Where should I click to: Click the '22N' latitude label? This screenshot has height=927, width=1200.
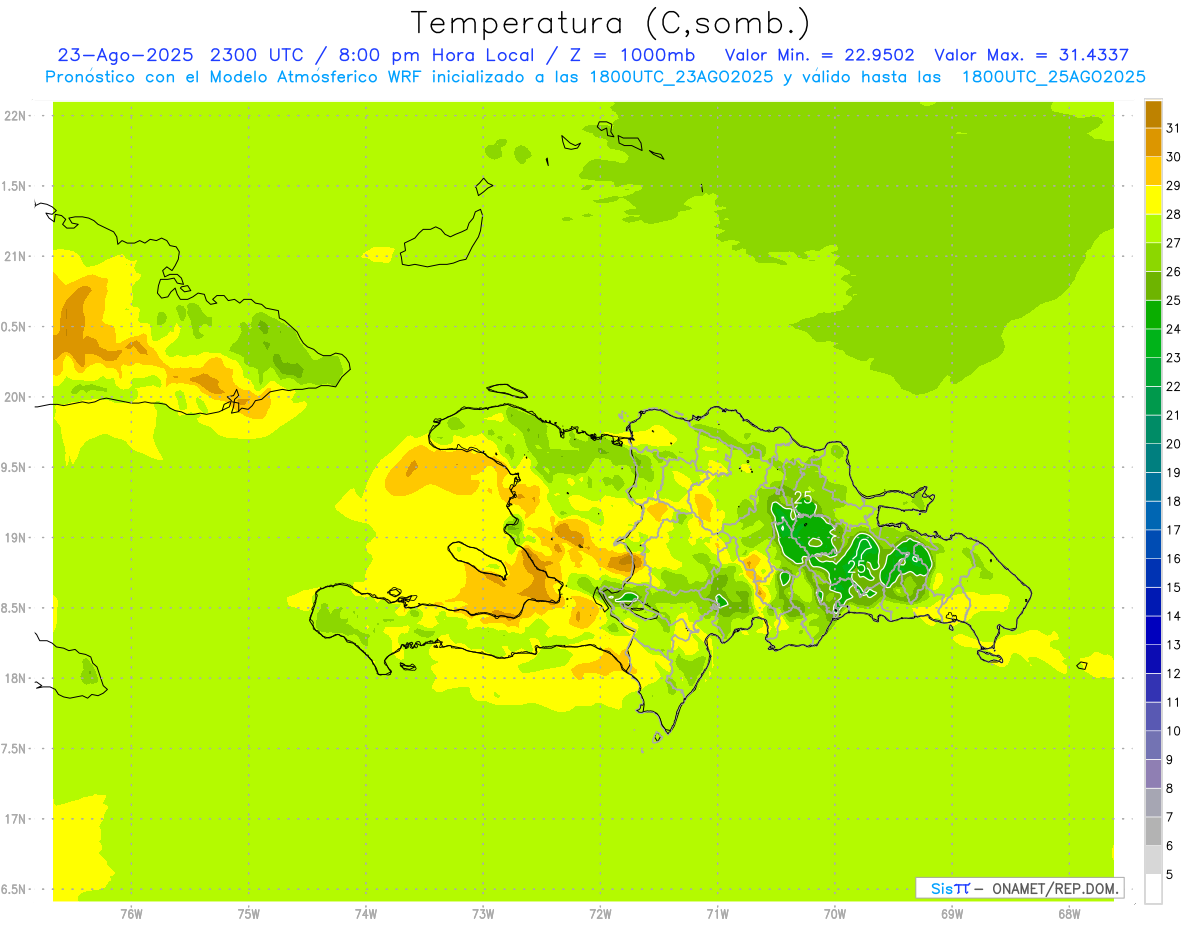(15, 115)
